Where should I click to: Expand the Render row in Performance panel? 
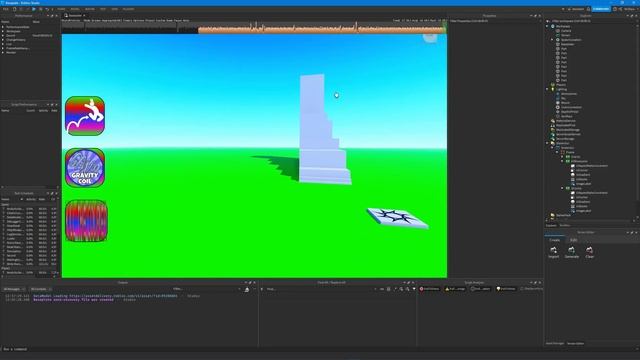(3, 53)
